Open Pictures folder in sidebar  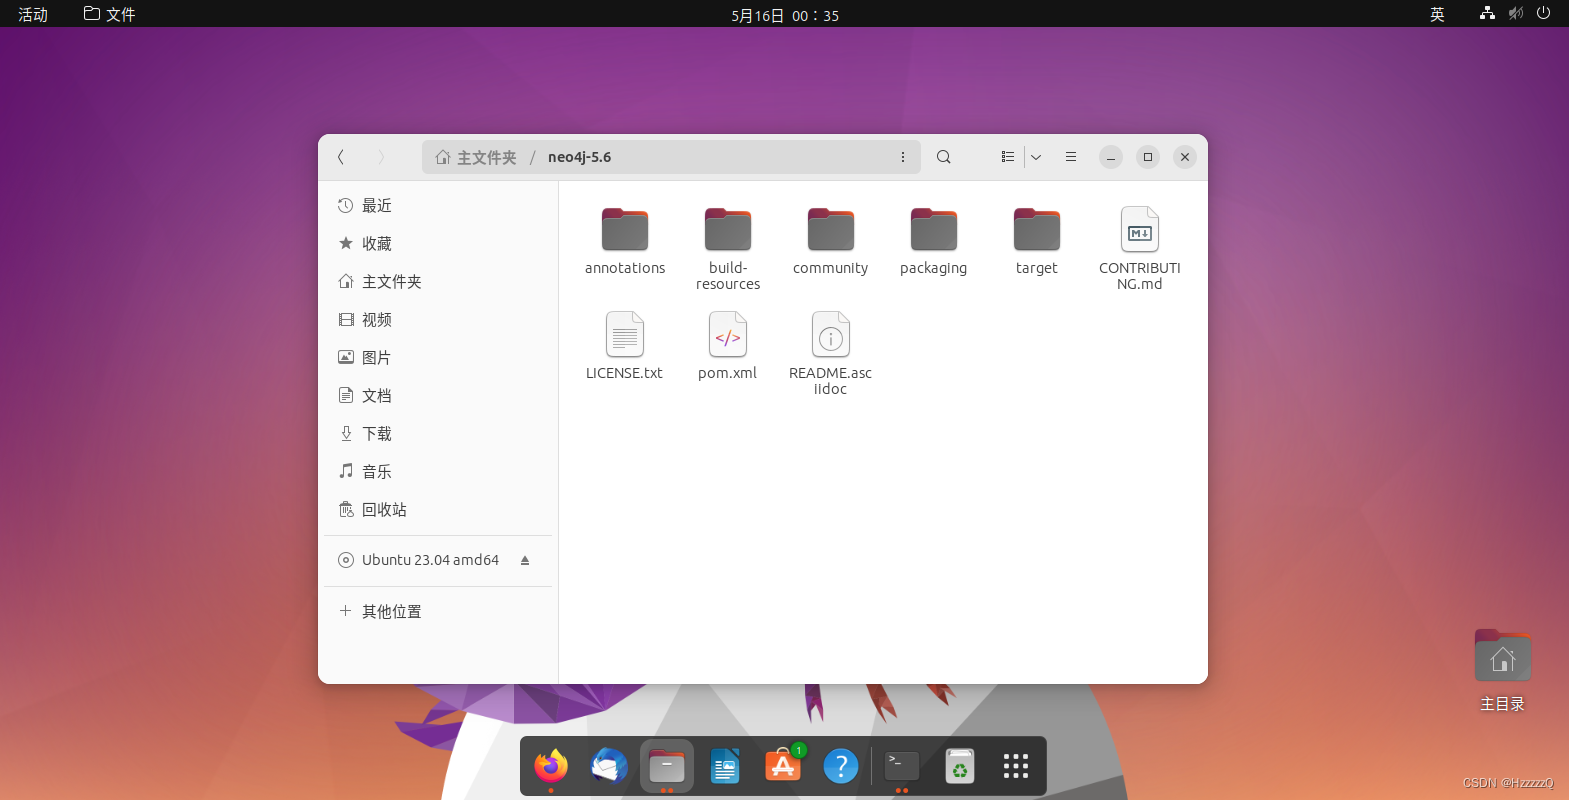point(438,357)
